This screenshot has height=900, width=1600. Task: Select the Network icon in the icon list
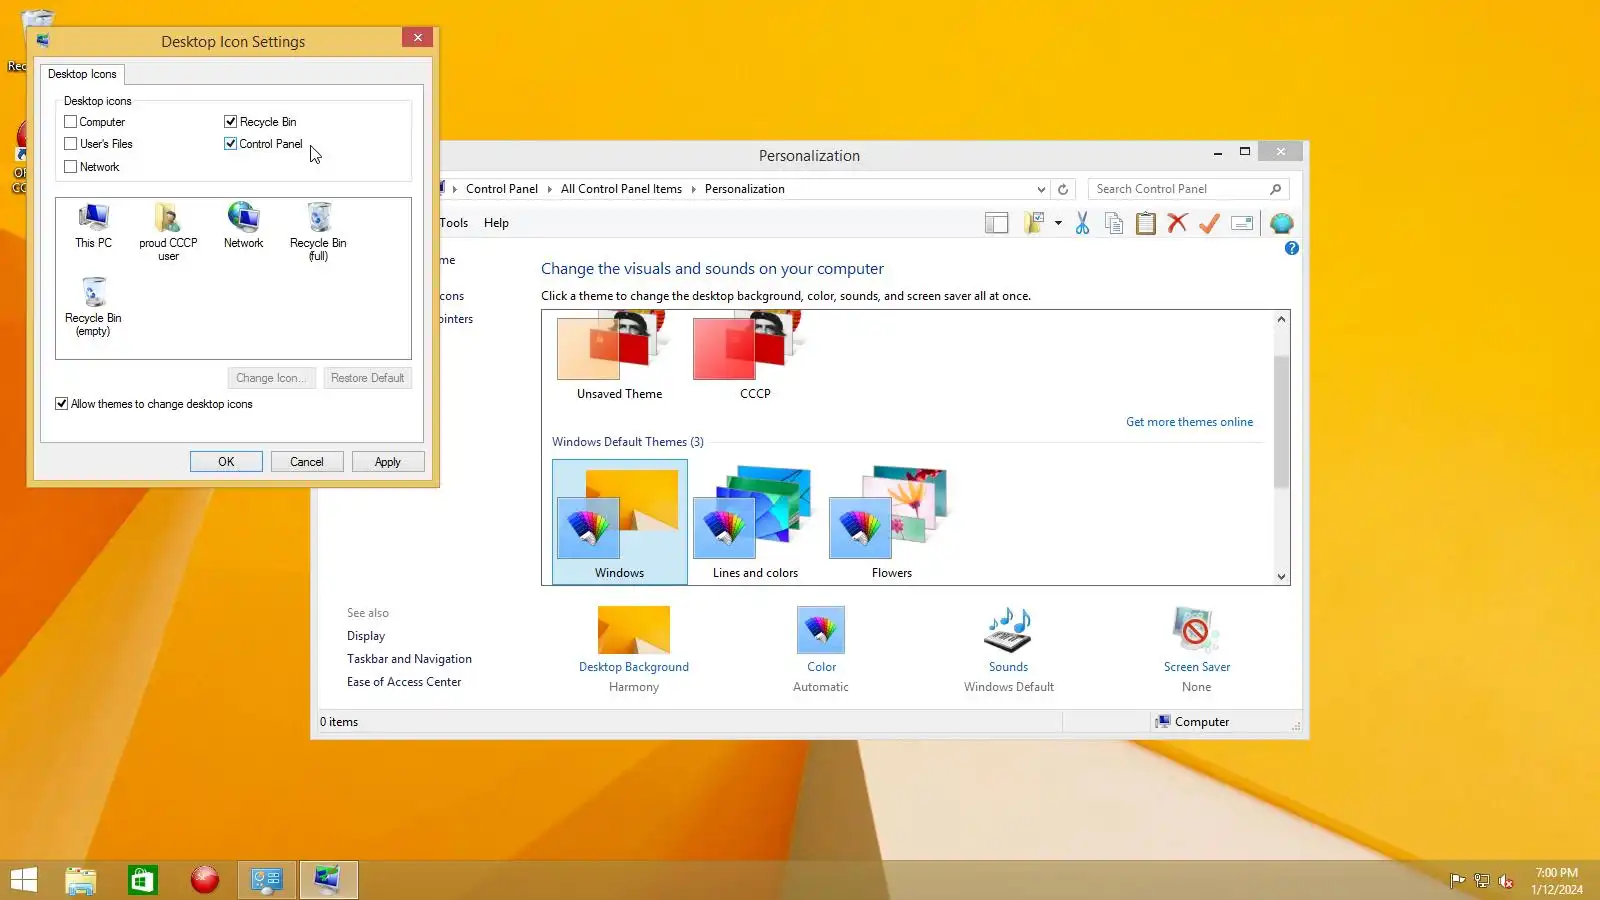tap(243, 225)
